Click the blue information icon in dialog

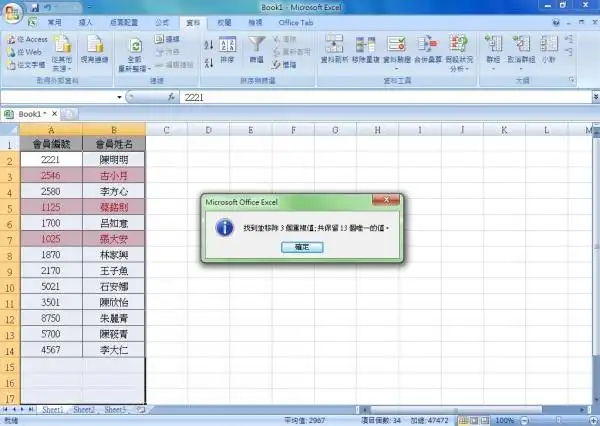click(225, 228)
